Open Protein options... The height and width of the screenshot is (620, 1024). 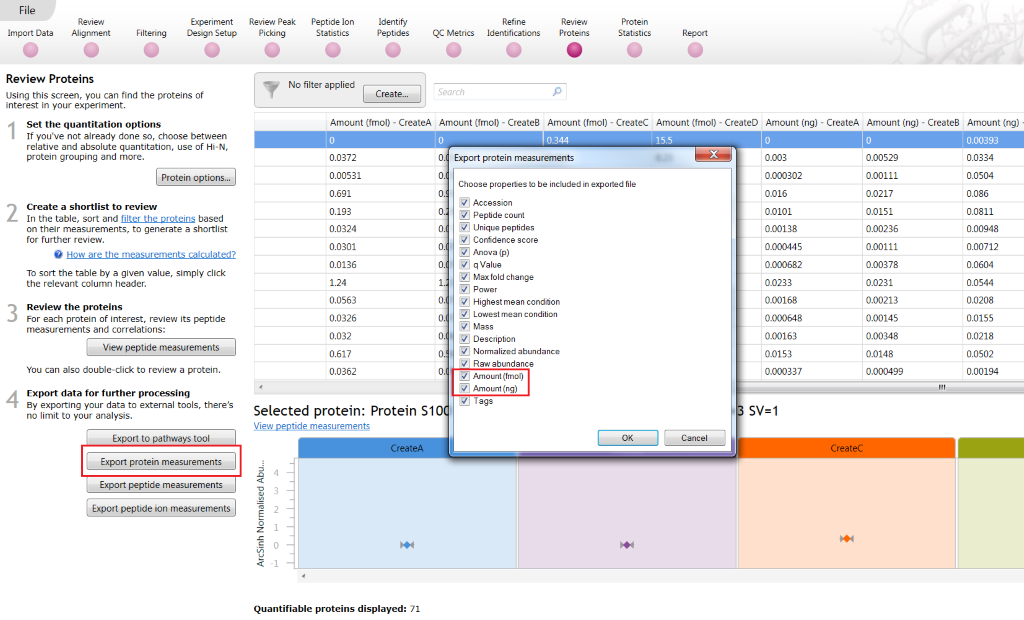[196, 178]
